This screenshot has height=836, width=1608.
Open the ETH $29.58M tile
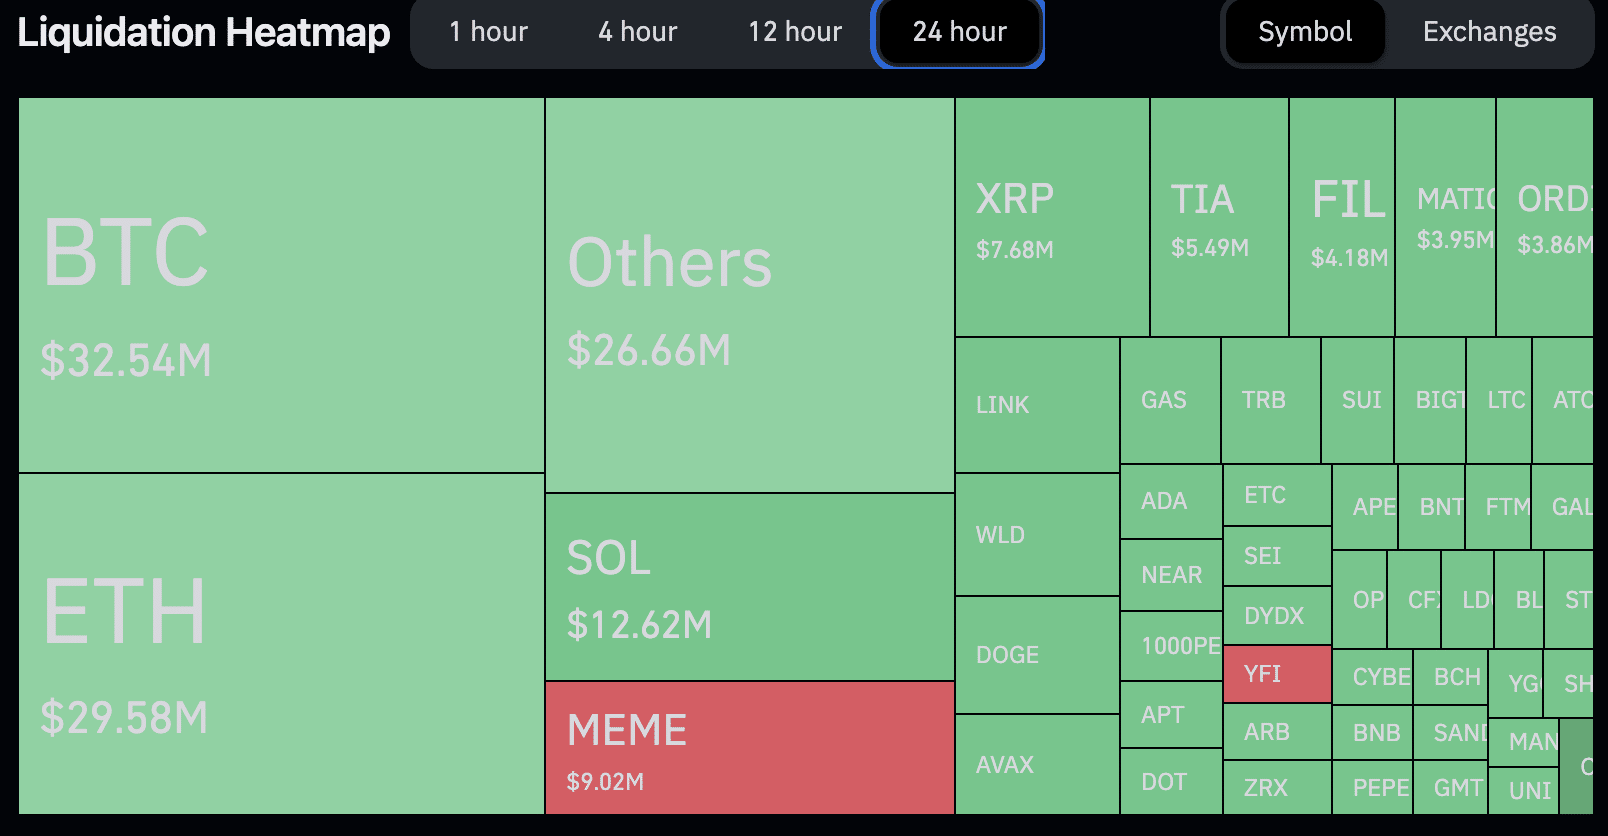coord(281,643)
